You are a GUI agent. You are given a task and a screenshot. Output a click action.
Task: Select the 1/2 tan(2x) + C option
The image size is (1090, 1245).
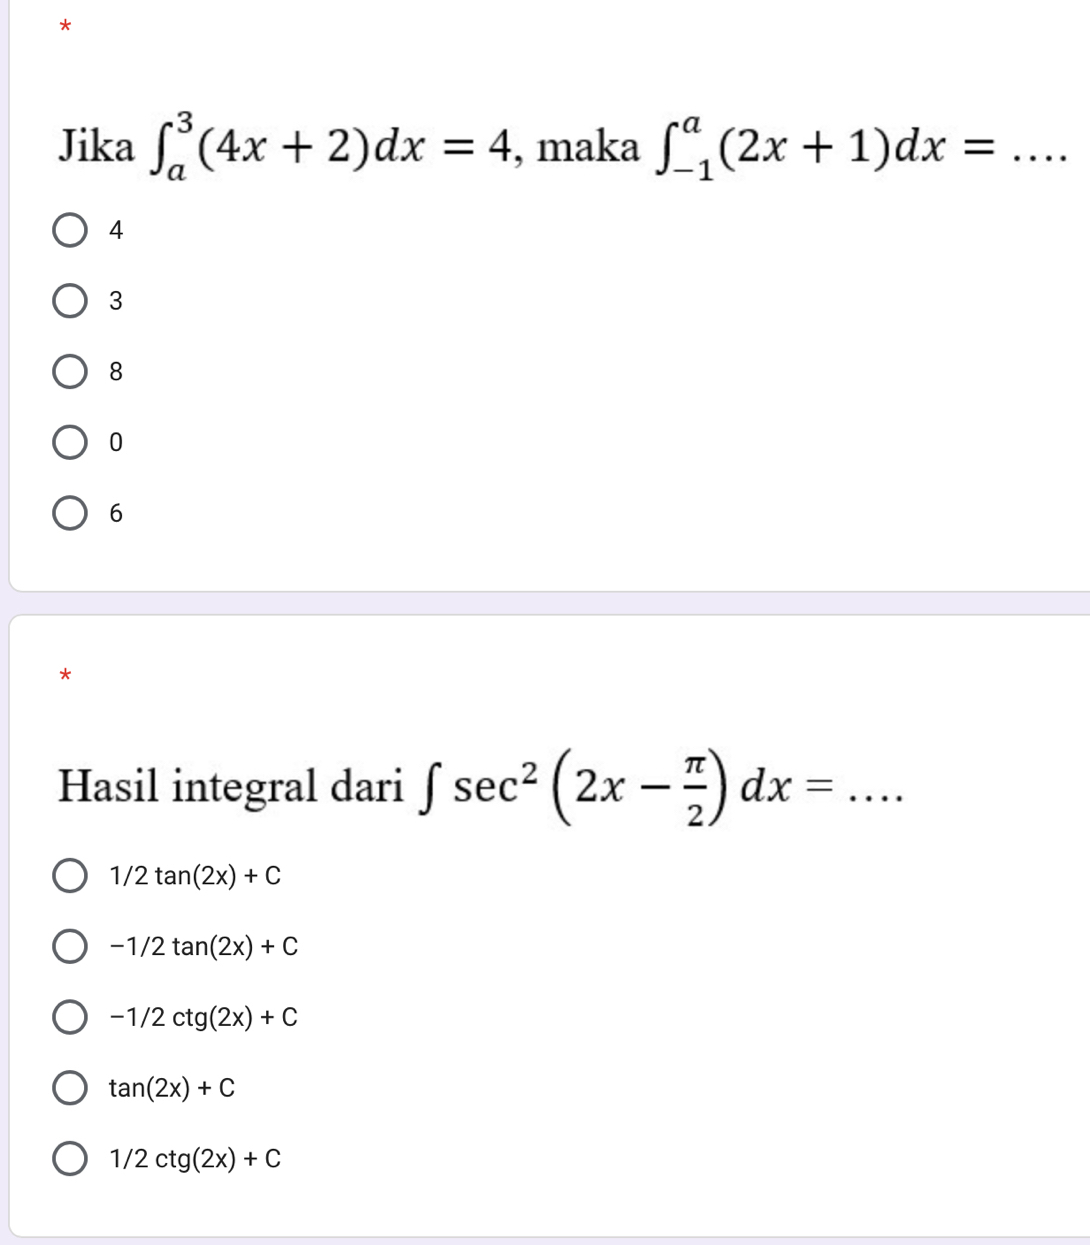[69, 876]
